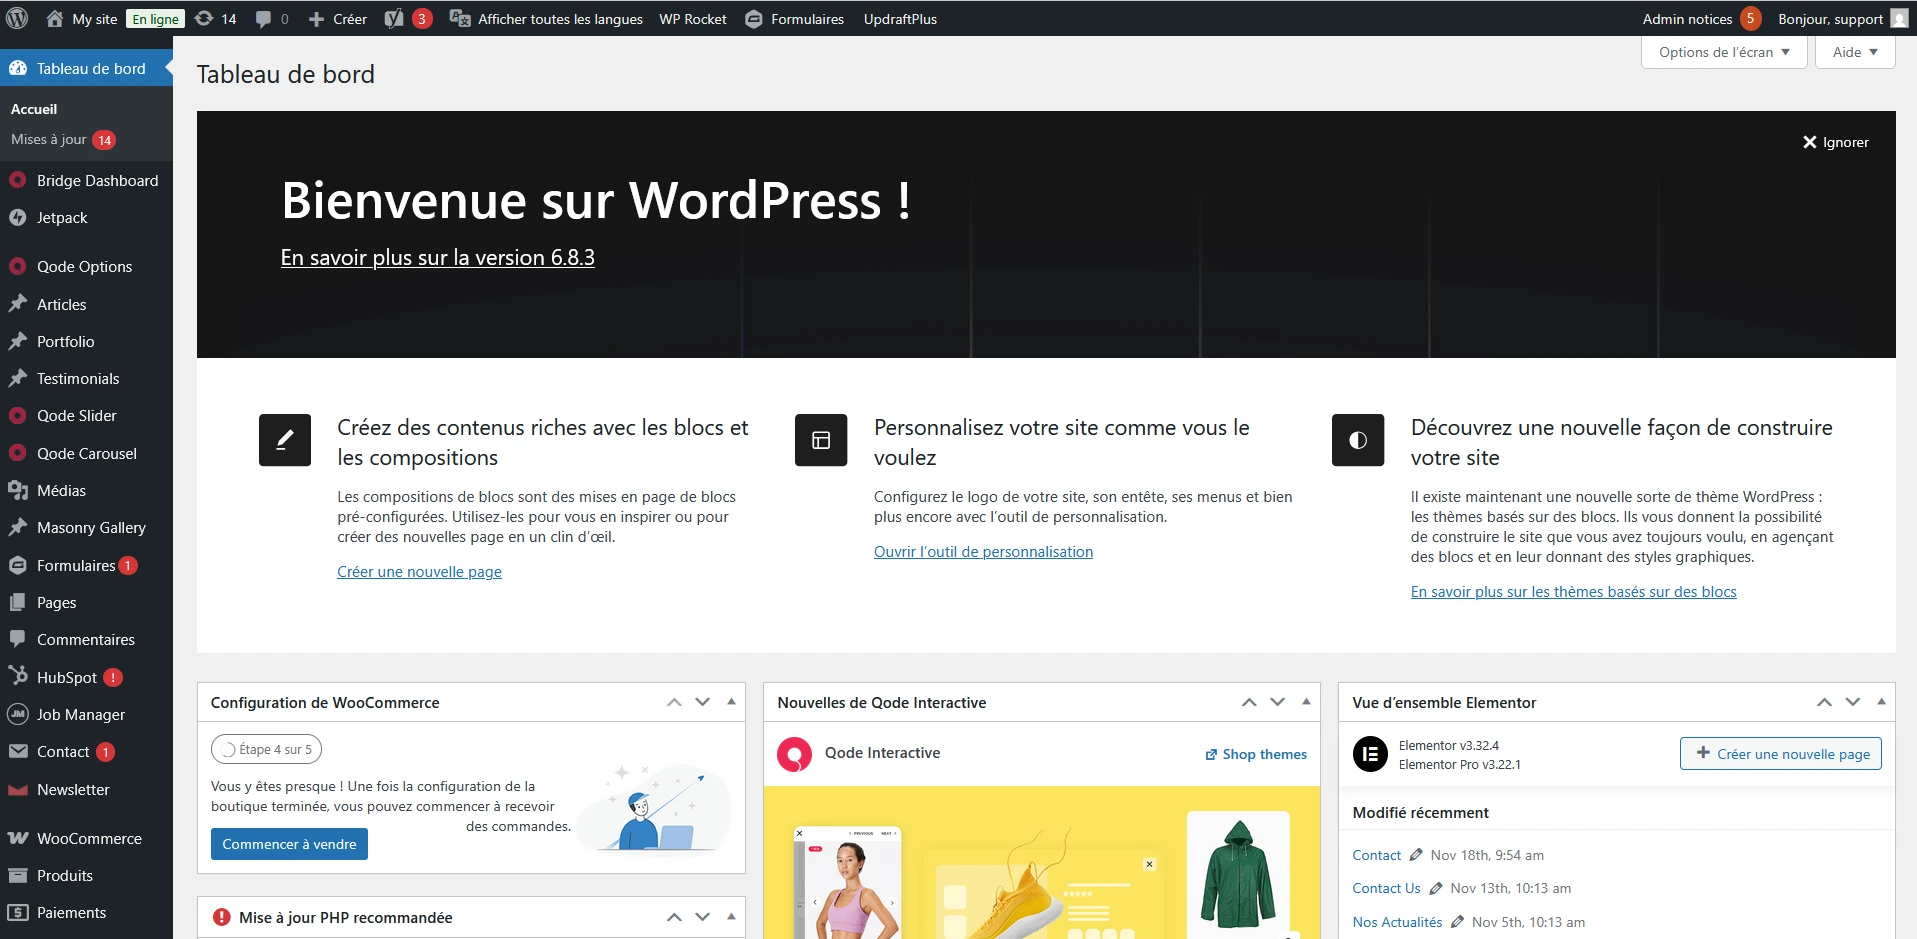Click the HubSpot sidebar icon
The image size is (1917, 939).
coord(17,677)
